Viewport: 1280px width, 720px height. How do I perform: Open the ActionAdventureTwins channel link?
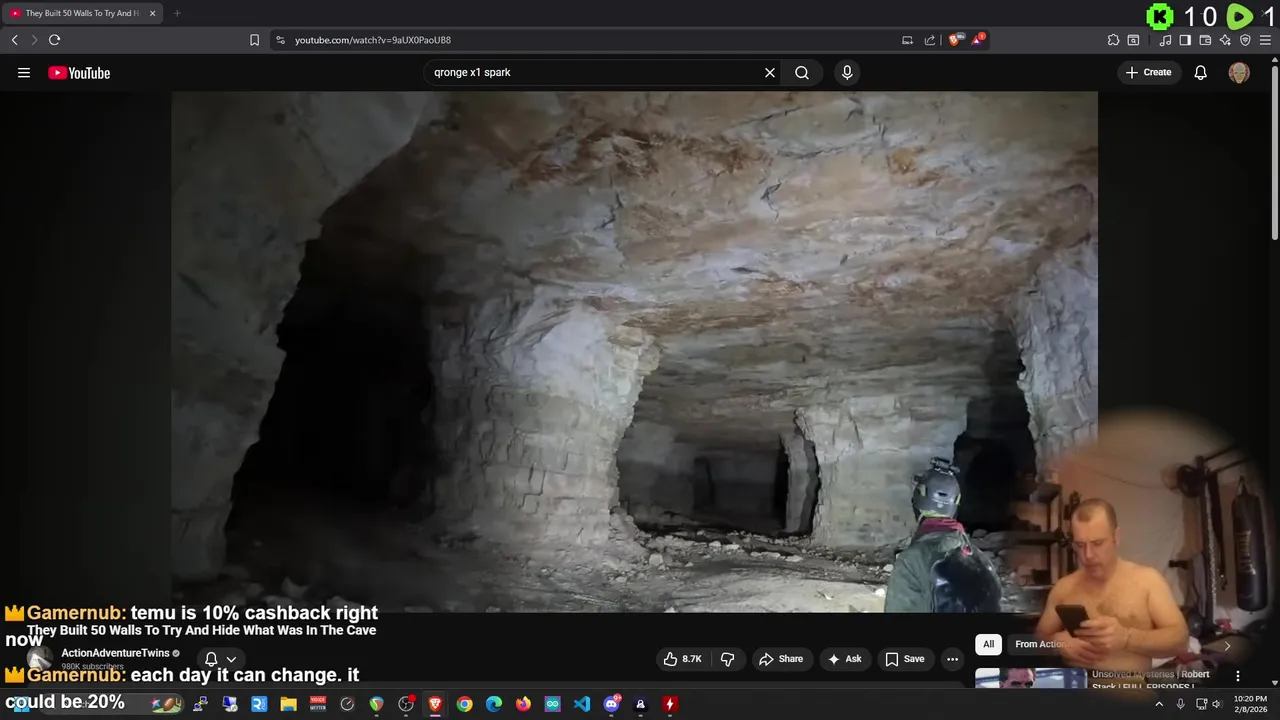[115, 653]
